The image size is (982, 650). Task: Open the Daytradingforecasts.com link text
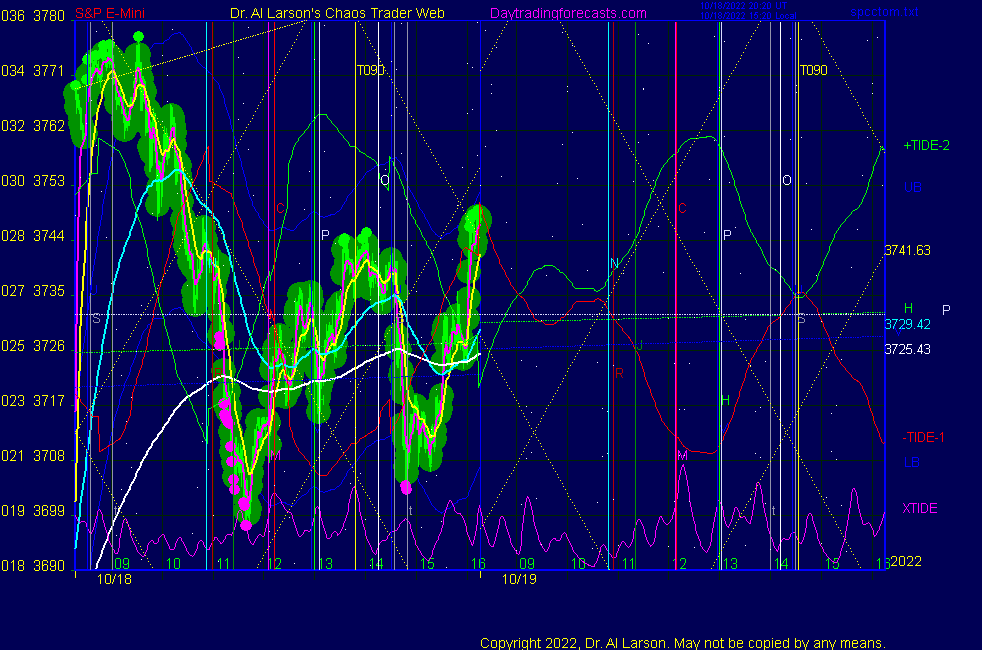568,13
